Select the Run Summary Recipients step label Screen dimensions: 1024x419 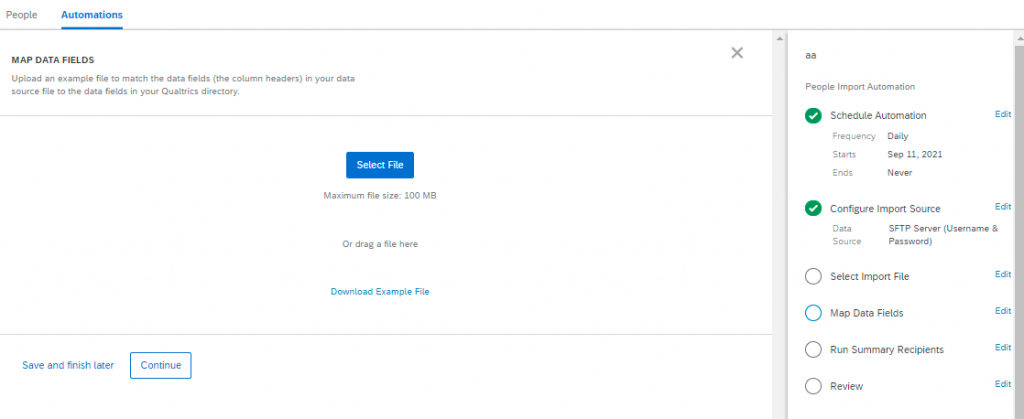(x=887, y=350)
